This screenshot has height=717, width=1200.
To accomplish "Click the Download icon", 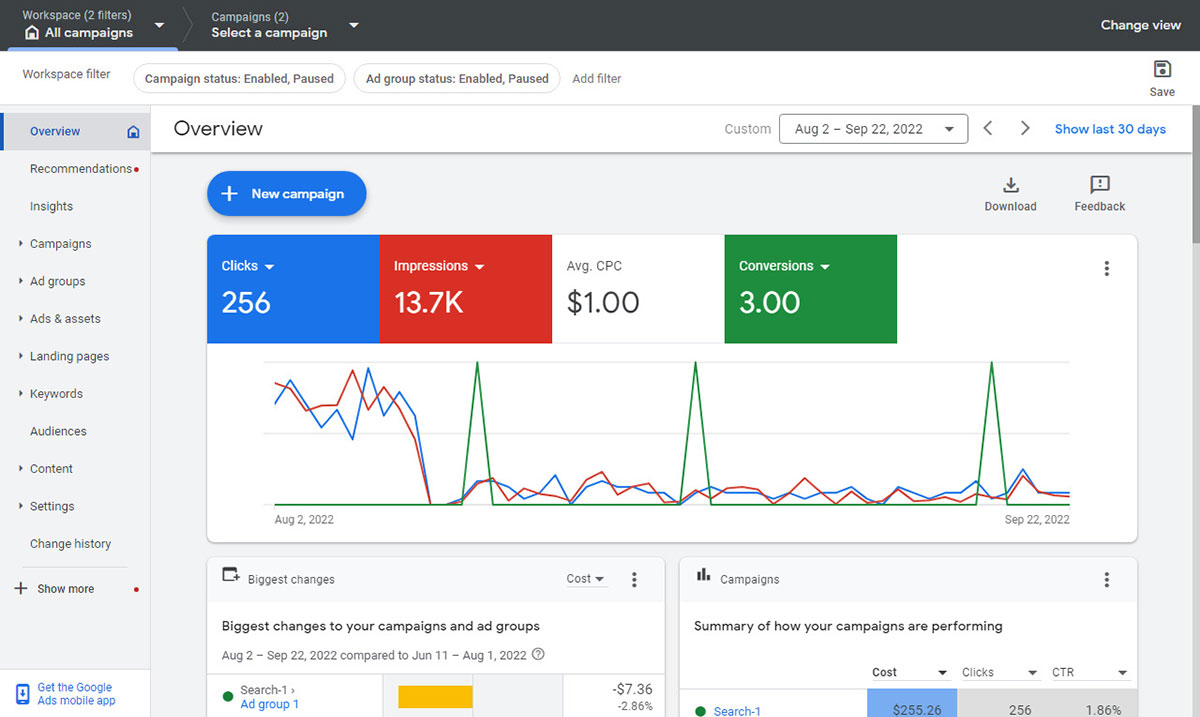I will point(1010,185).
